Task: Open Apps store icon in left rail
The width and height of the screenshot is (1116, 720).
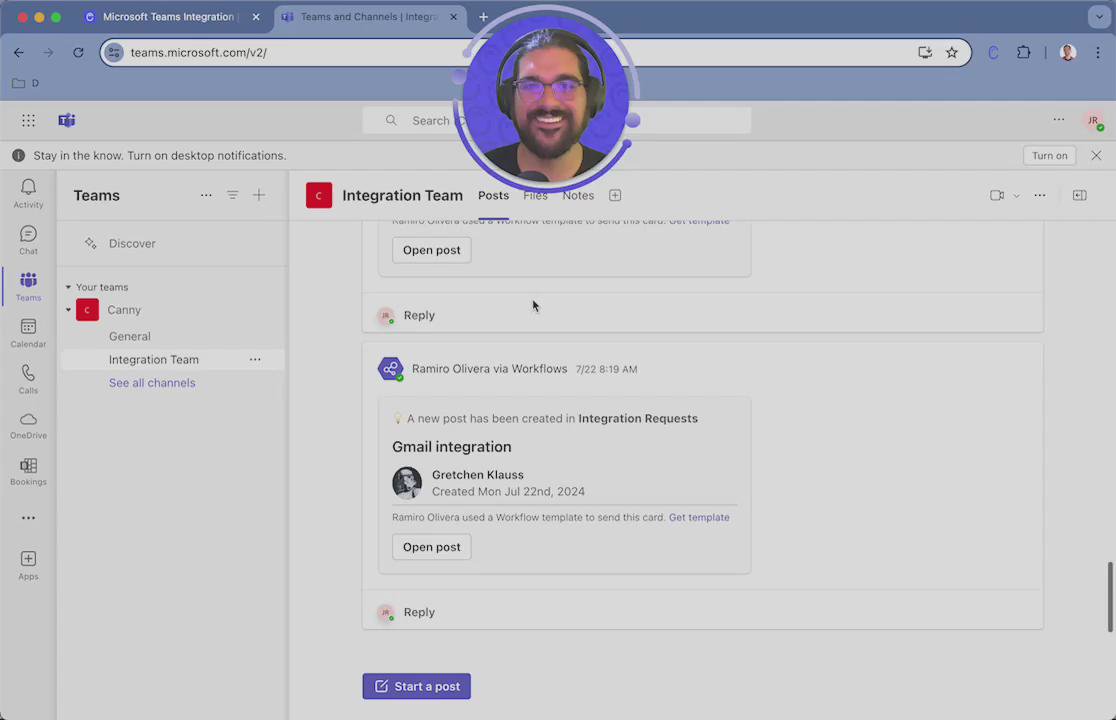Action: (x=28, y=565)
